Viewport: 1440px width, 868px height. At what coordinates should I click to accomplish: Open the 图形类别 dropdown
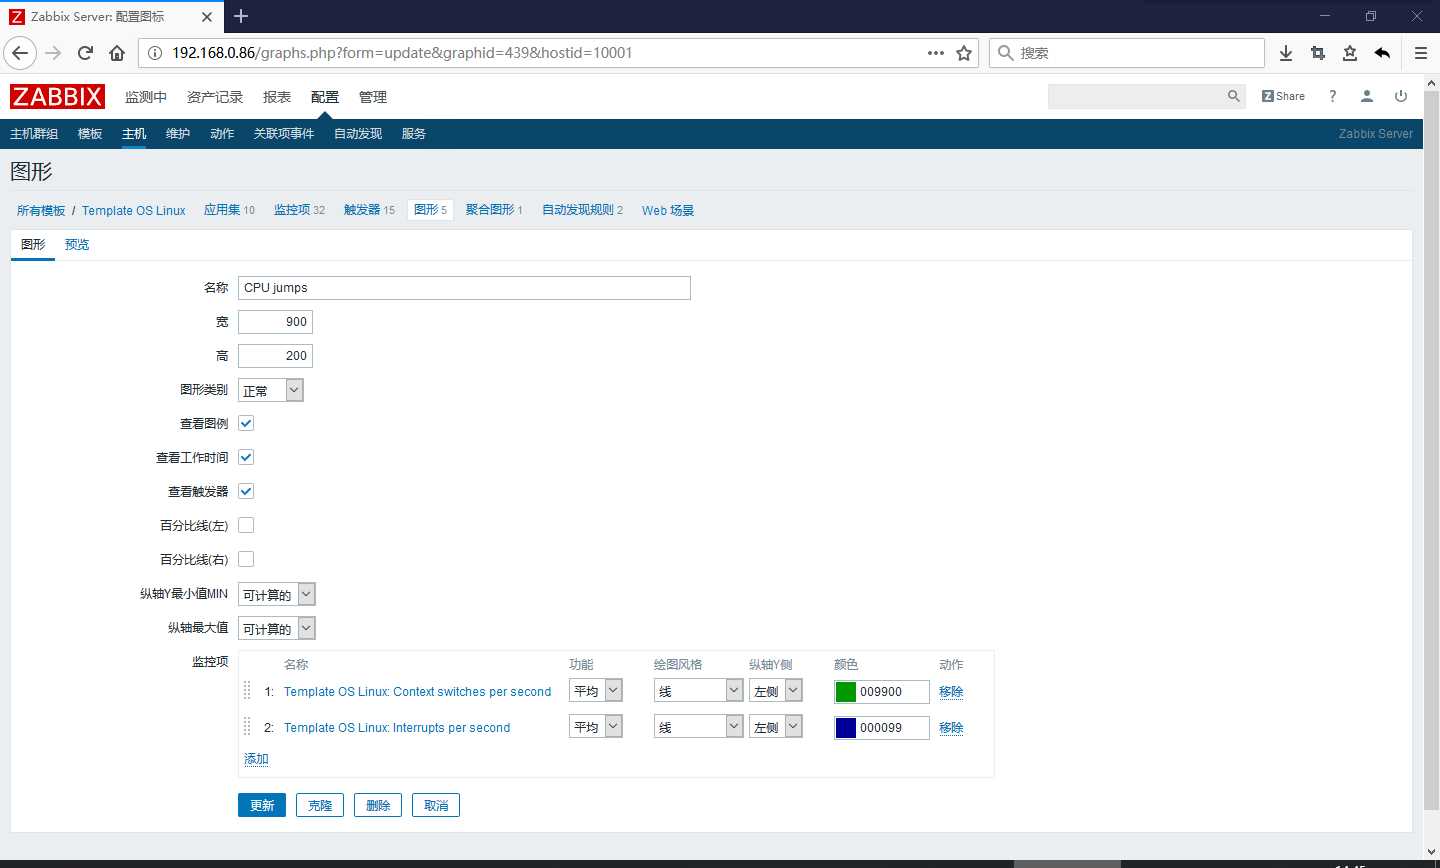pos(270,390)
